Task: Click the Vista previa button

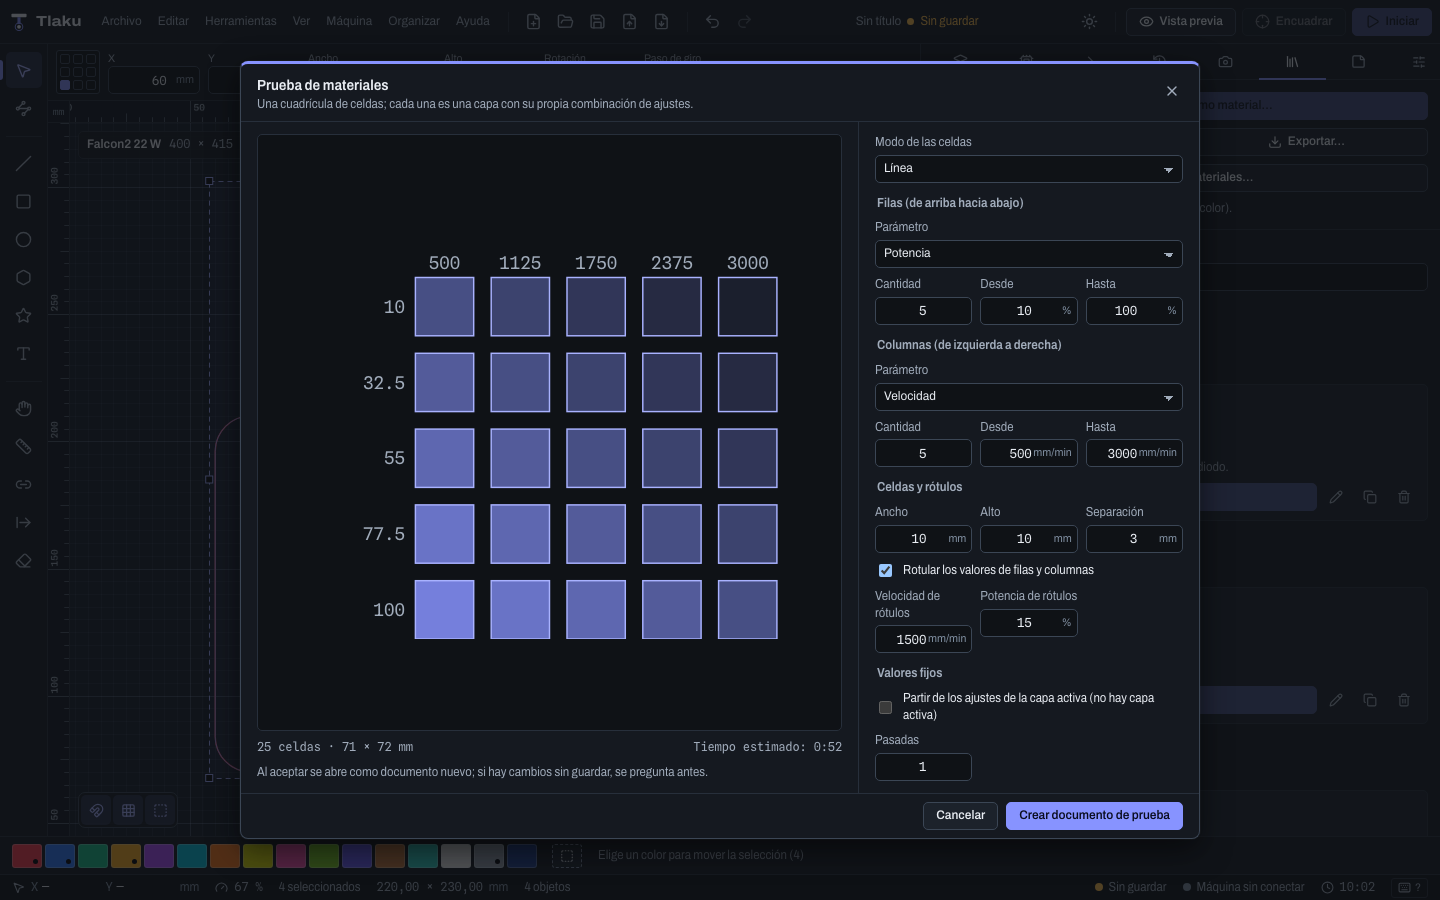Action: click(1181, 21)
